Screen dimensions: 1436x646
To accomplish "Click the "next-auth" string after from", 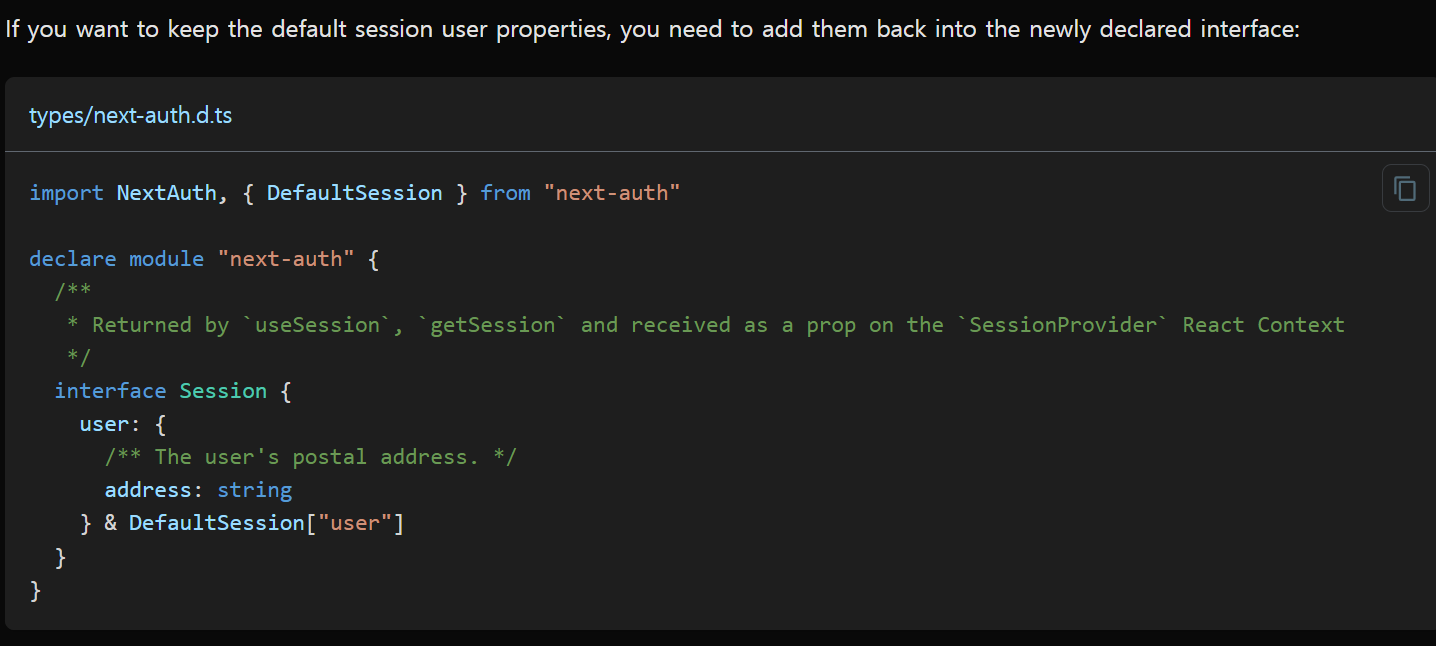I will (x=612, y=193).
